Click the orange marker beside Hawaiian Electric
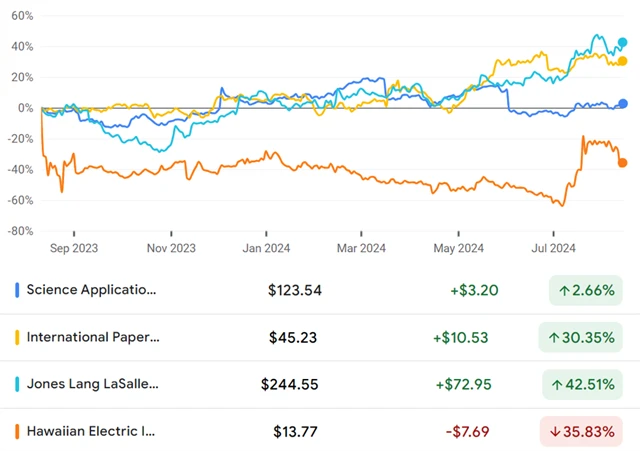Viewport: 640px width, 451px height. point(17,431)
